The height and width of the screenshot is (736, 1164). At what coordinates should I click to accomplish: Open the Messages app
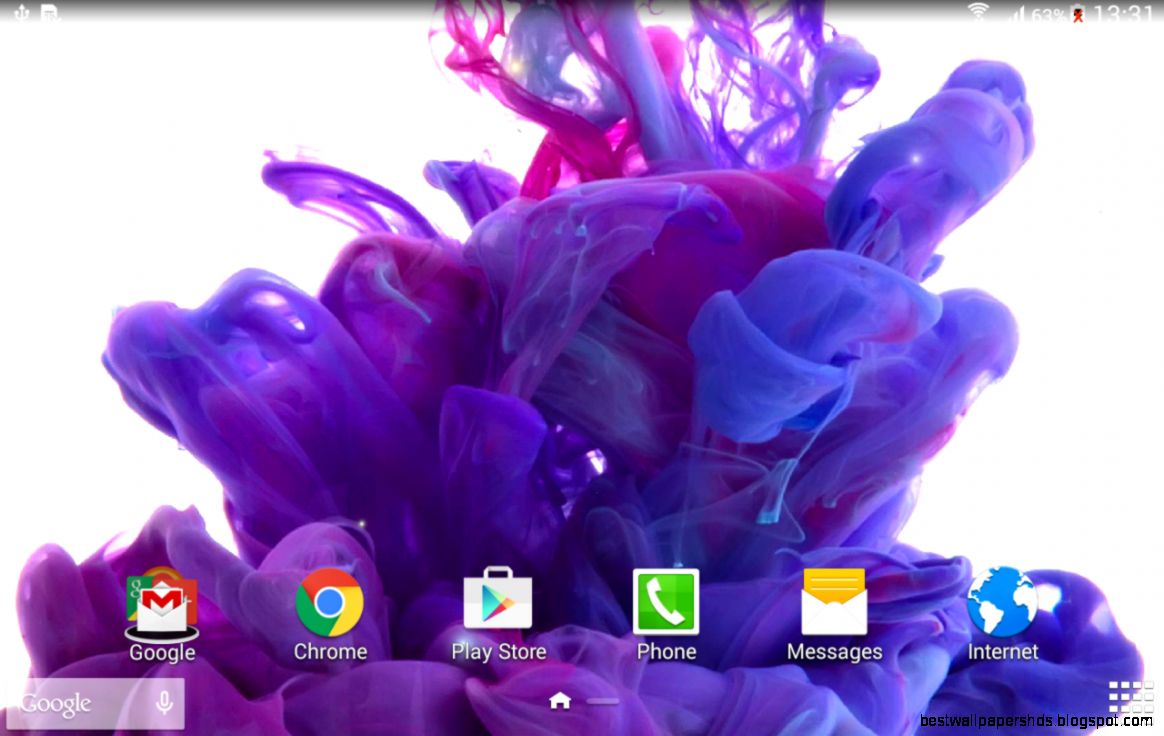(x=834, y=602)
